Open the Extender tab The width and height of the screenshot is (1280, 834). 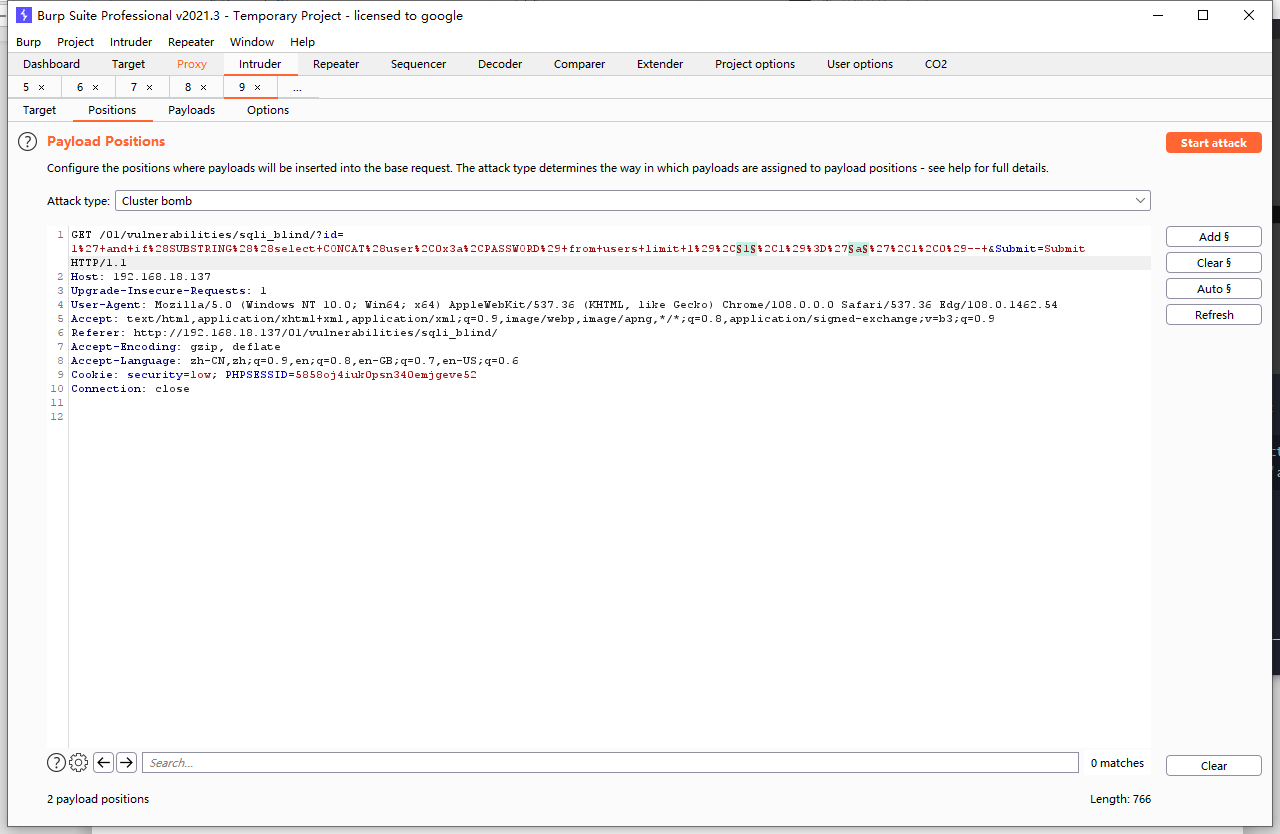660,64
